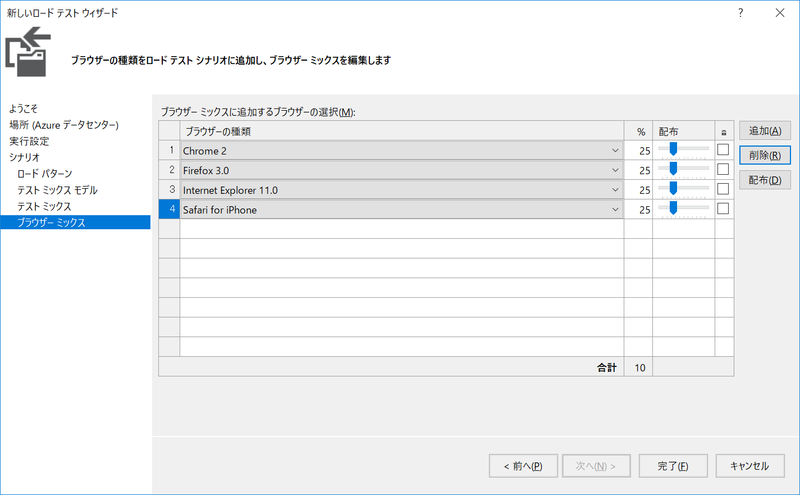Click the 配布(D) button
The width and height of the screenshot is (800, 495).
765,180
